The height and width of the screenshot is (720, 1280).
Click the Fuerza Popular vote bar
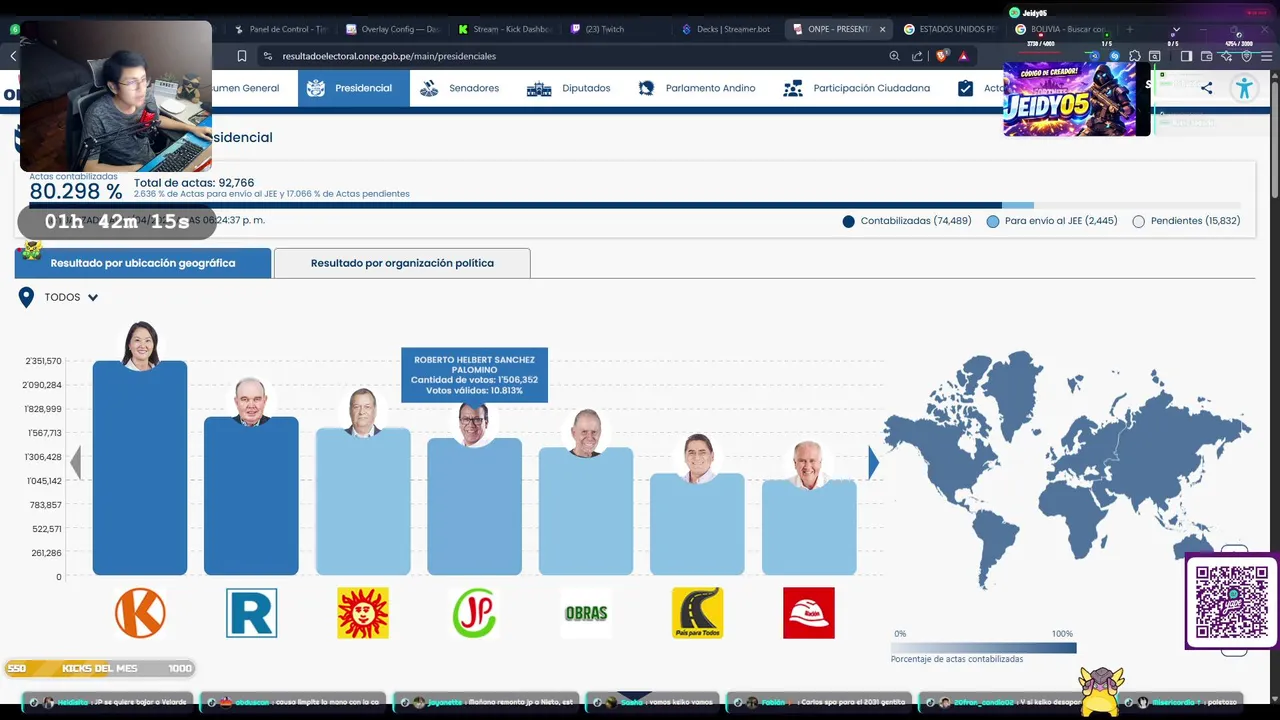point(140,468)
